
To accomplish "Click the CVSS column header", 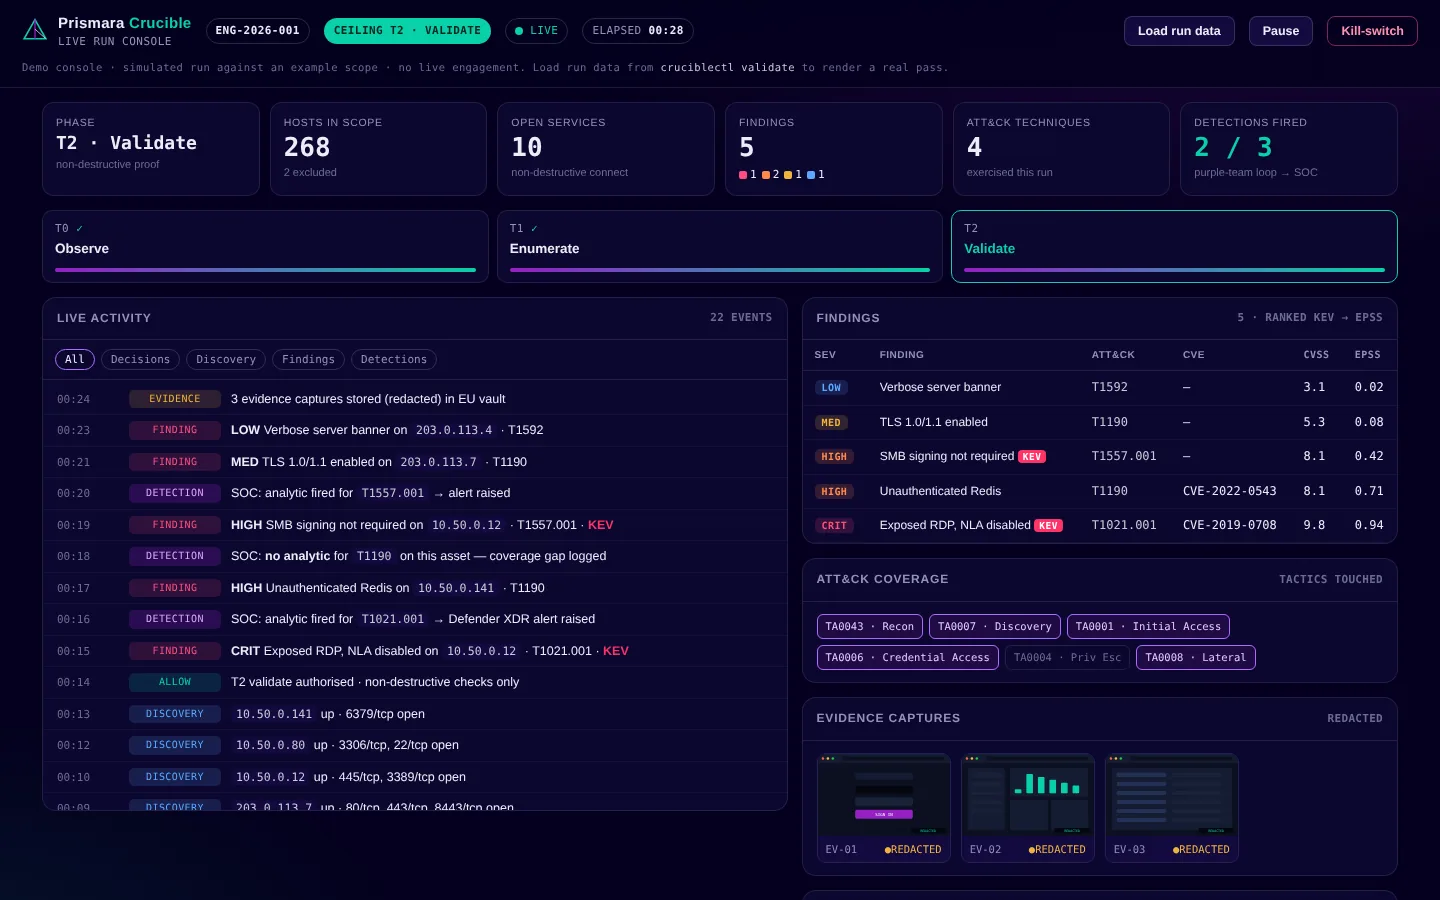I will [x=1316, y=355].
